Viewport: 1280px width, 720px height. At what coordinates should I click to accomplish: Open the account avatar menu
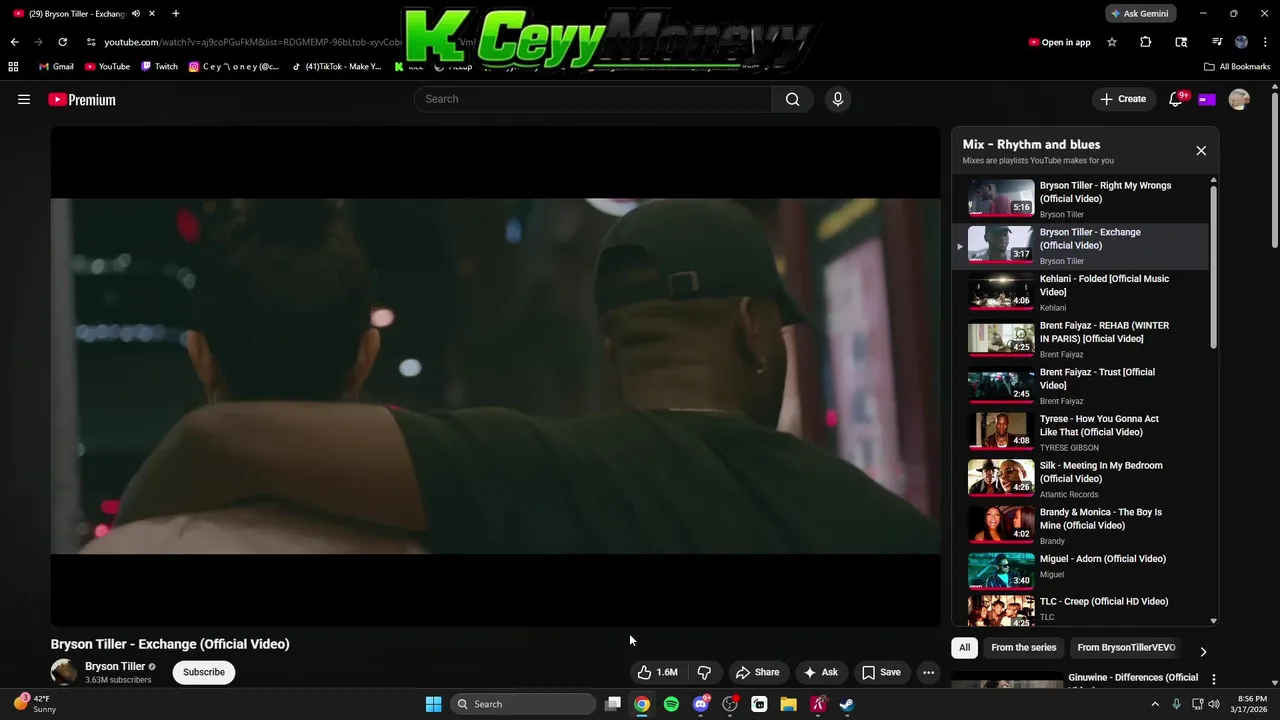[1239, 99]
